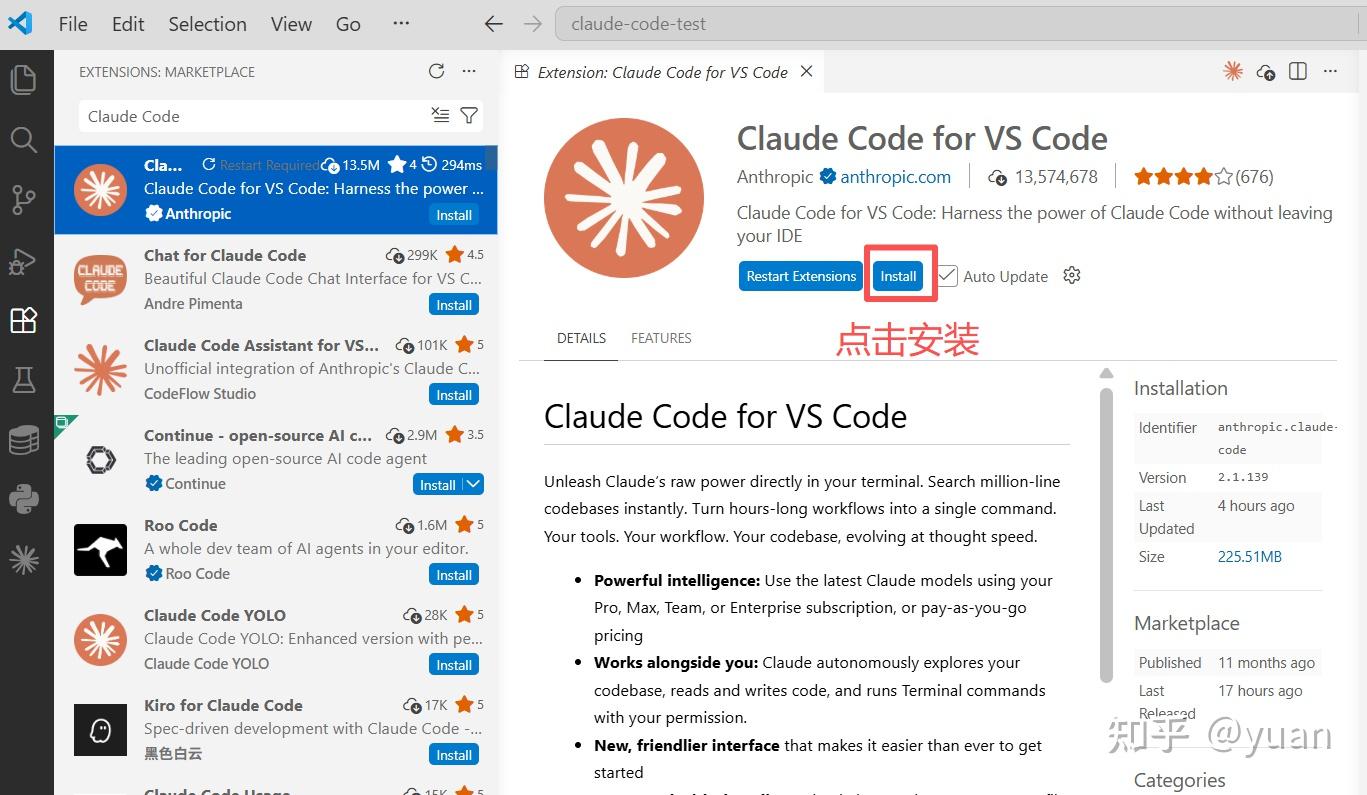
Task: Expand the Continue Install dropdown arrow
Action: [474, 485]
